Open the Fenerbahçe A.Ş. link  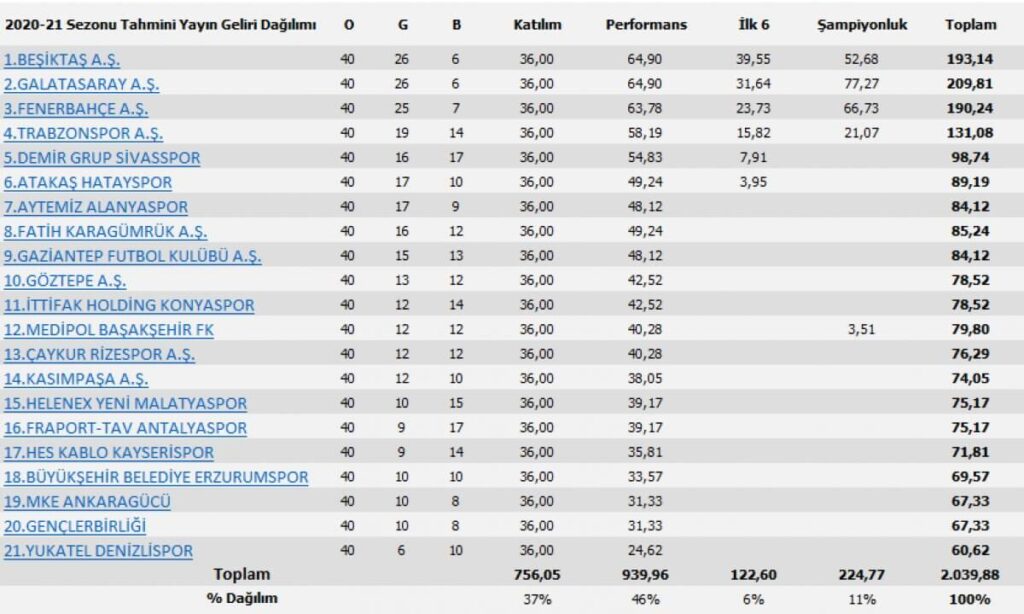click(79, 109)
